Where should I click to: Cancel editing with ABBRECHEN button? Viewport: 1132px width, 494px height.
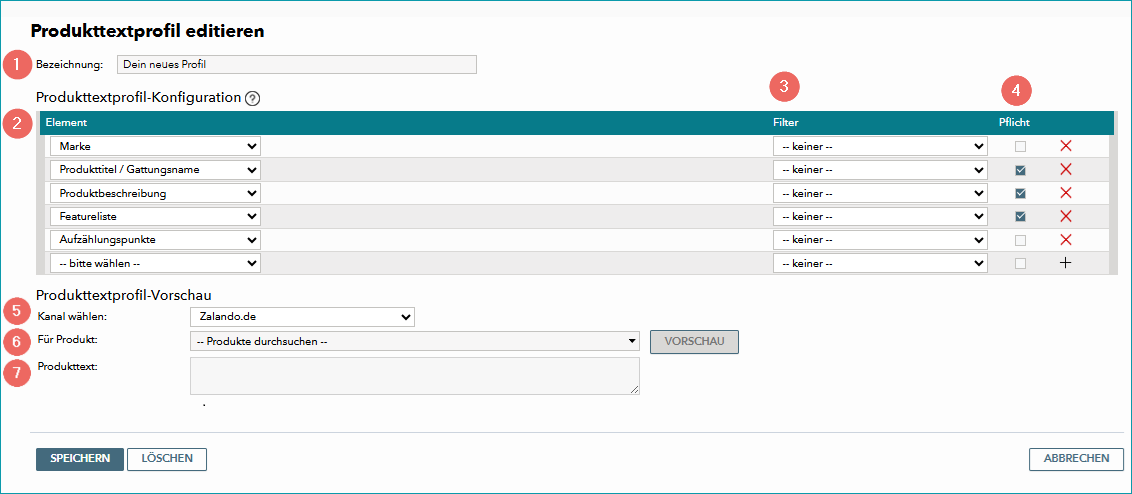point(1076,459)
